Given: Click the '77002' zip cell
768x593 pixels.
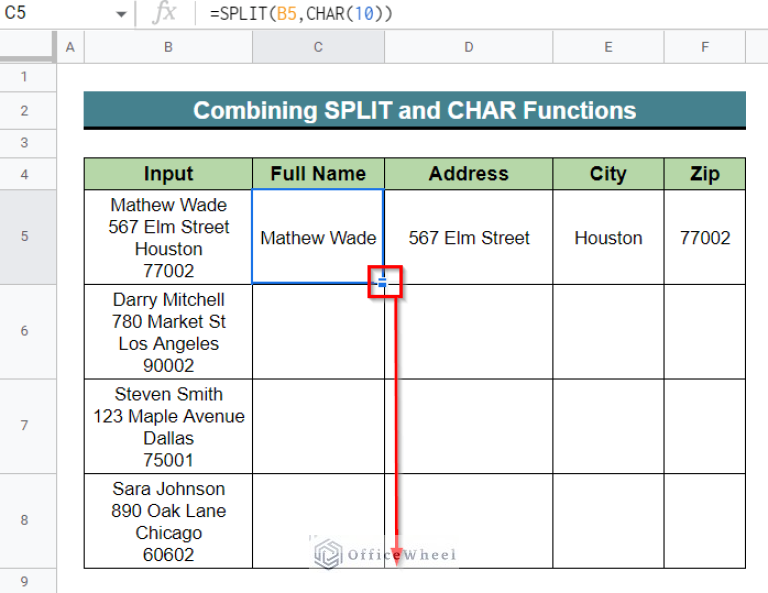Looking at the screenshot, I should coord(705,237).
